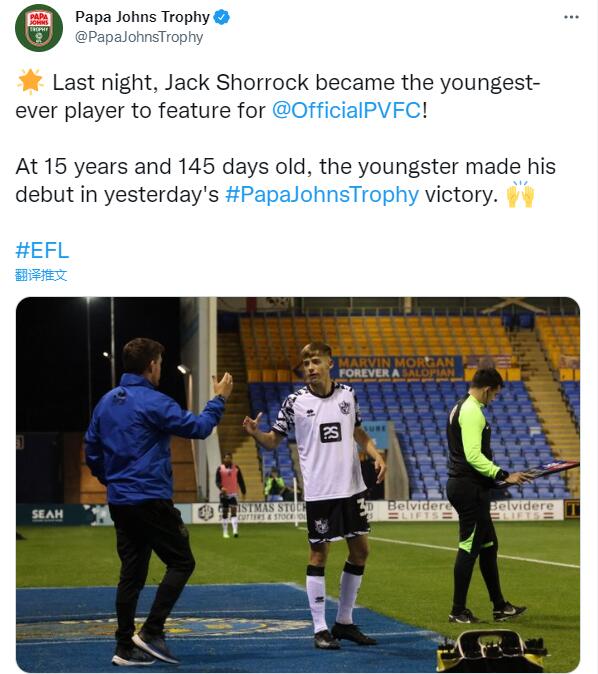
Task: Open the Papa Johns Trophy display name
Action: pyautogui.click(x=142, y=17)
